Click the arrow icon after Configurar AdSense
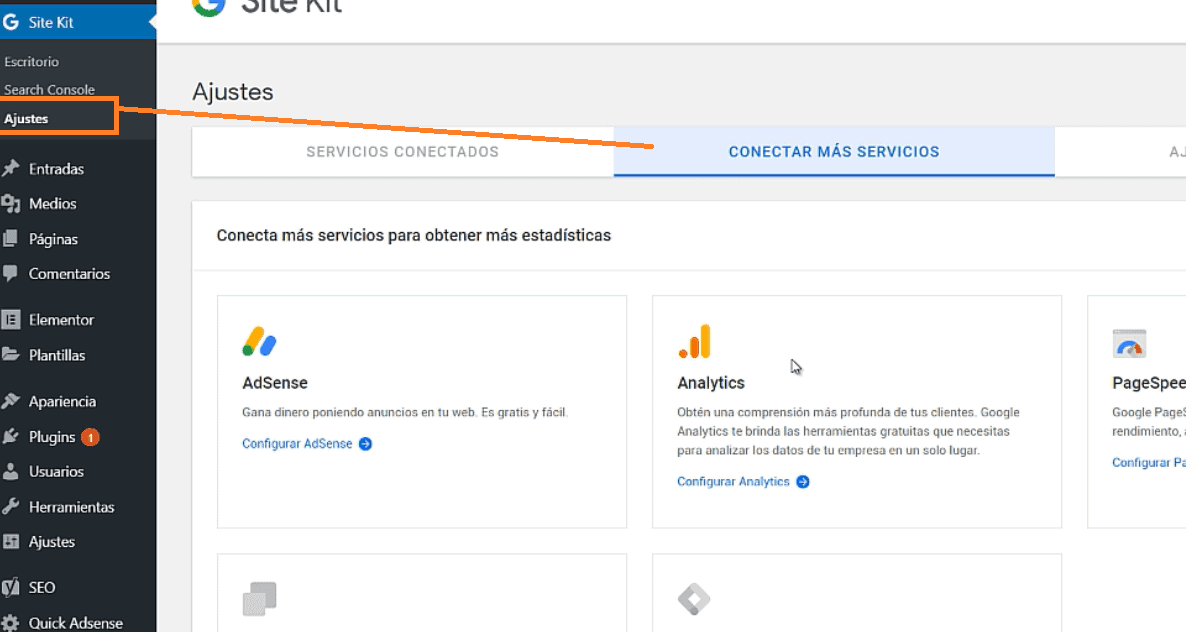 366,444
